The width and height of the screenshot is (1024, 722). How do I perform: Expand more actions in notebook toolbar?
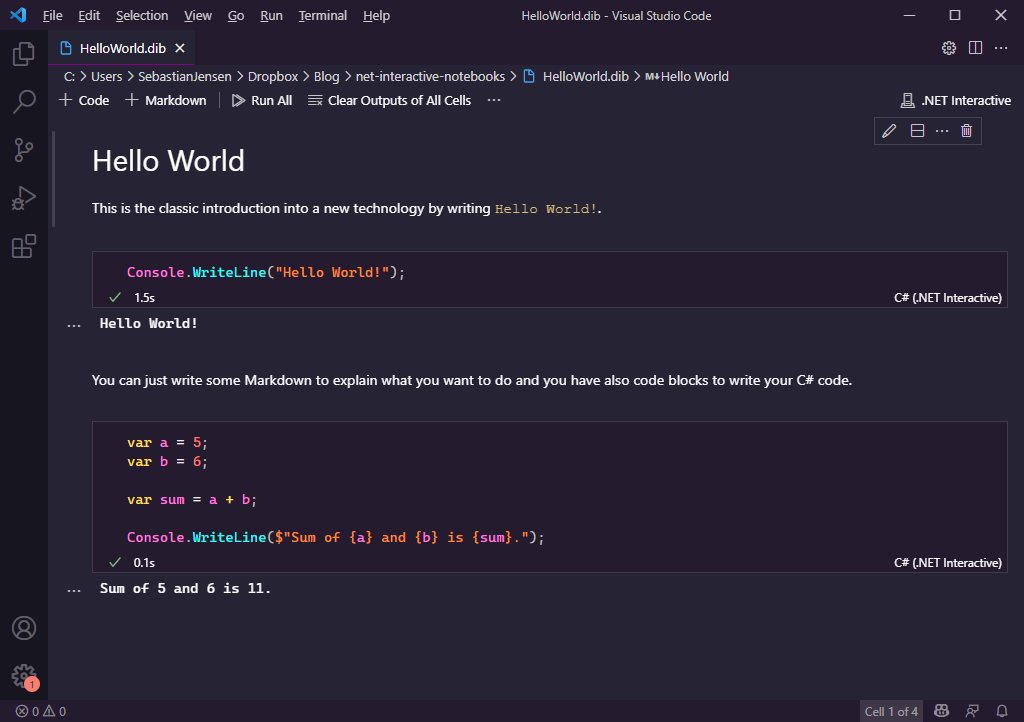pos(493,100)
